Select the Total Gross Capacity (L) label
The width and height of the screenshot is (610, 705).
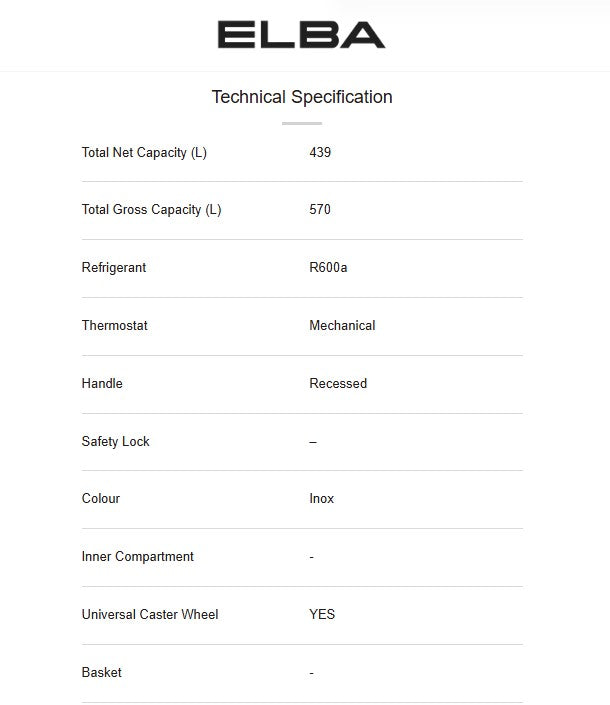pyautogui.click(x=151, y=210)
